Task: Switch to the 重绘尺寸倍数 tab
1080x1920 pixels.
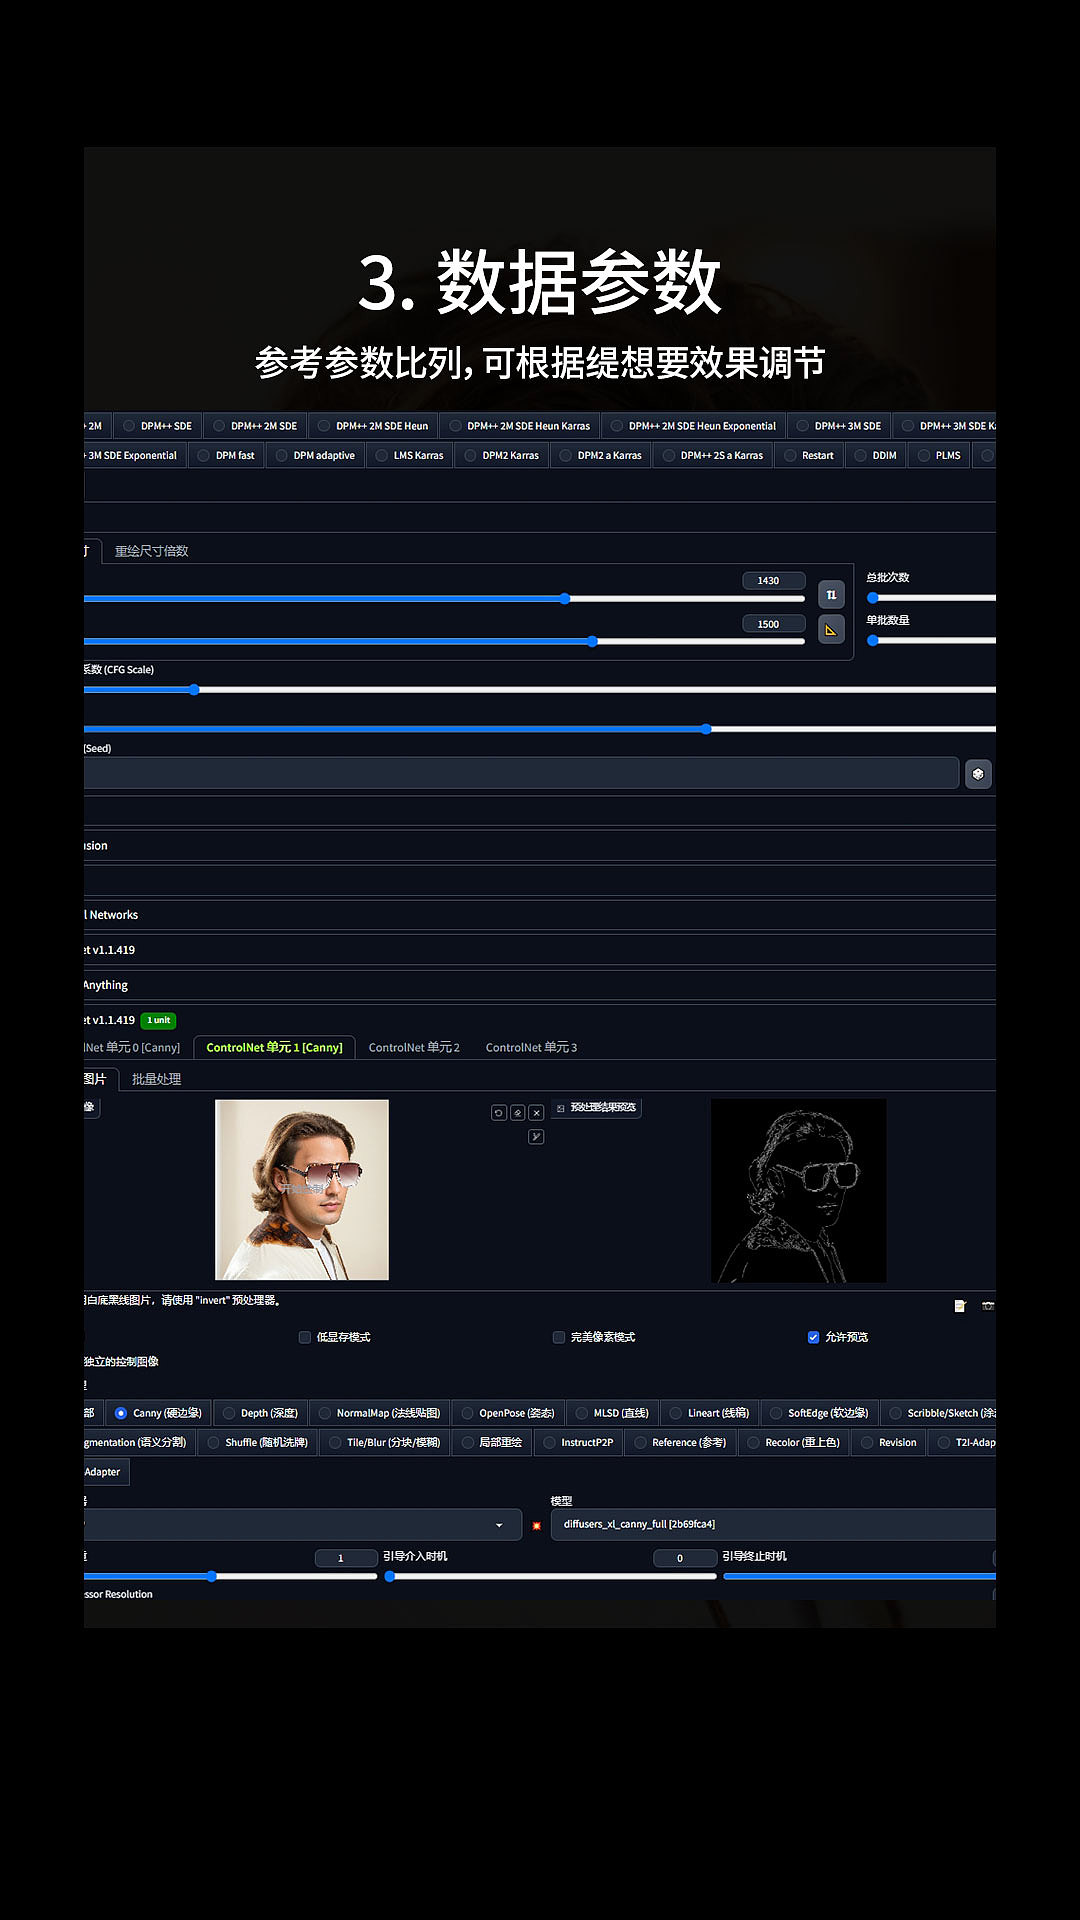Action: point(151,551)
